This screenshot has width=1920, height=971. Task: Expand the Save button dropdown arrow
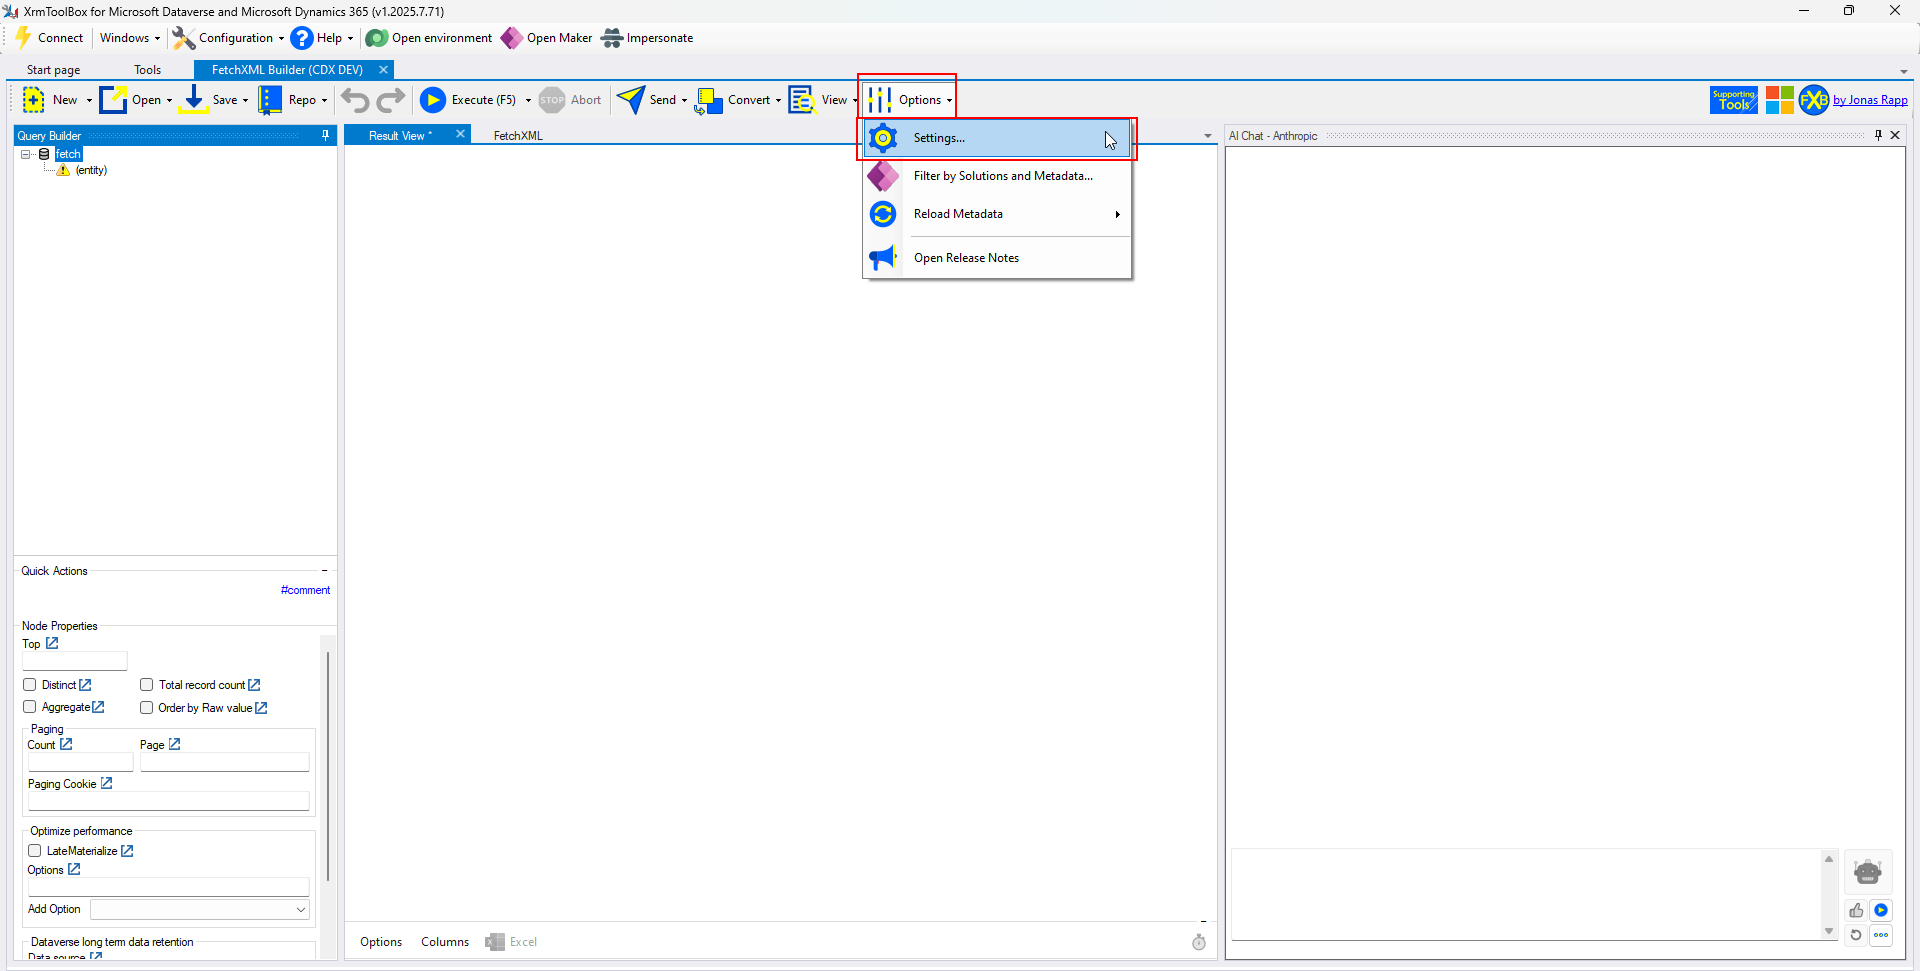(245, 100)
